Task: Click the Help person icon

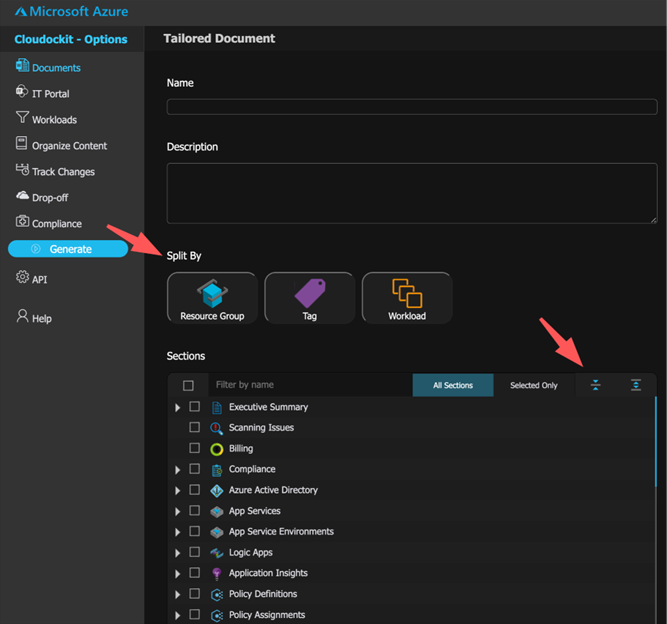Action: tap(22, 316)
